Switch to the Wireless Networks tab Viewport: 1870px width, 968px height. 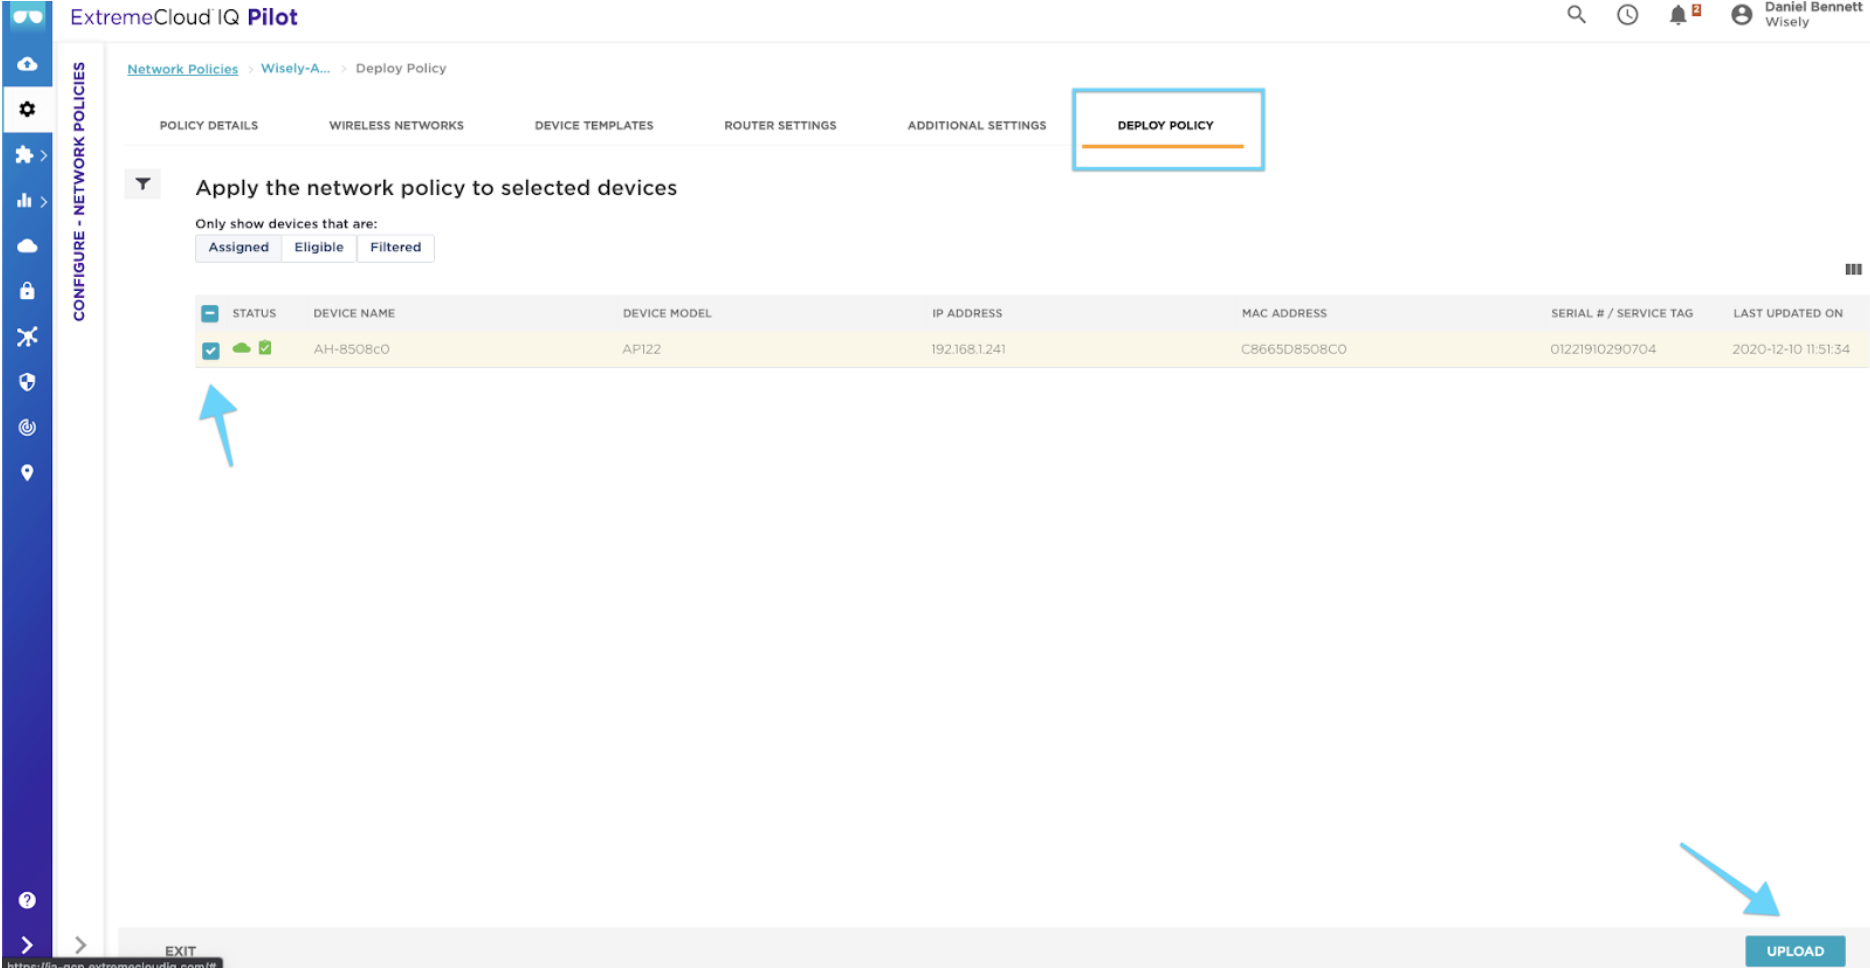click(396, 125)
